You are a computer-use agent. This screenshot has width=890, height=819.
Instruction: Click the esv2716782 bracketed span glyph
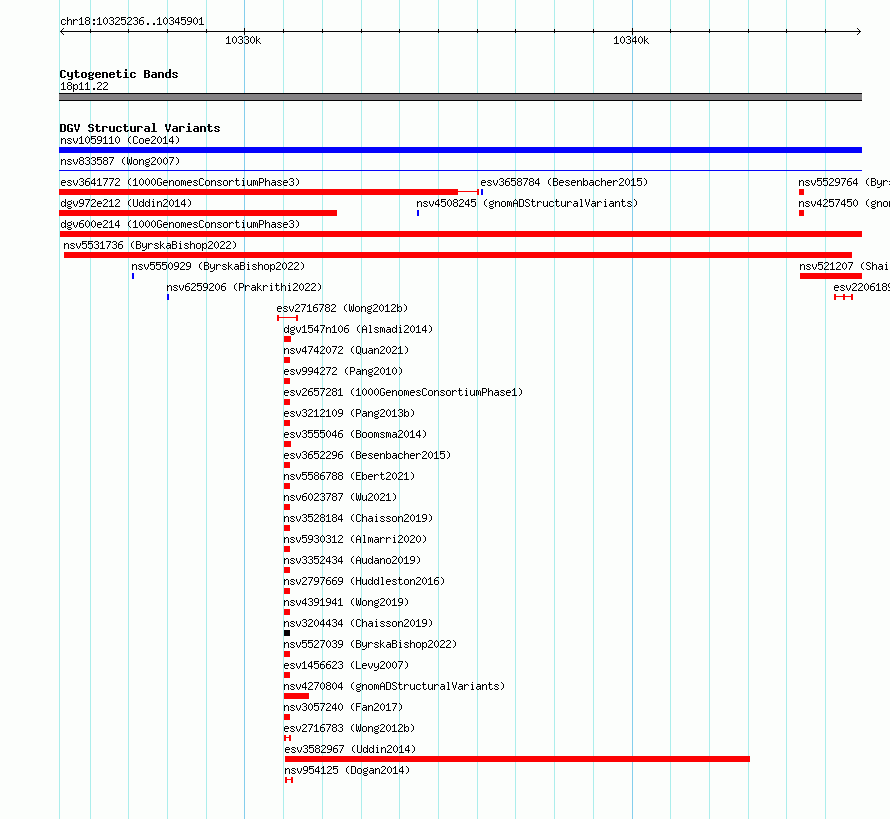(288, 318)
